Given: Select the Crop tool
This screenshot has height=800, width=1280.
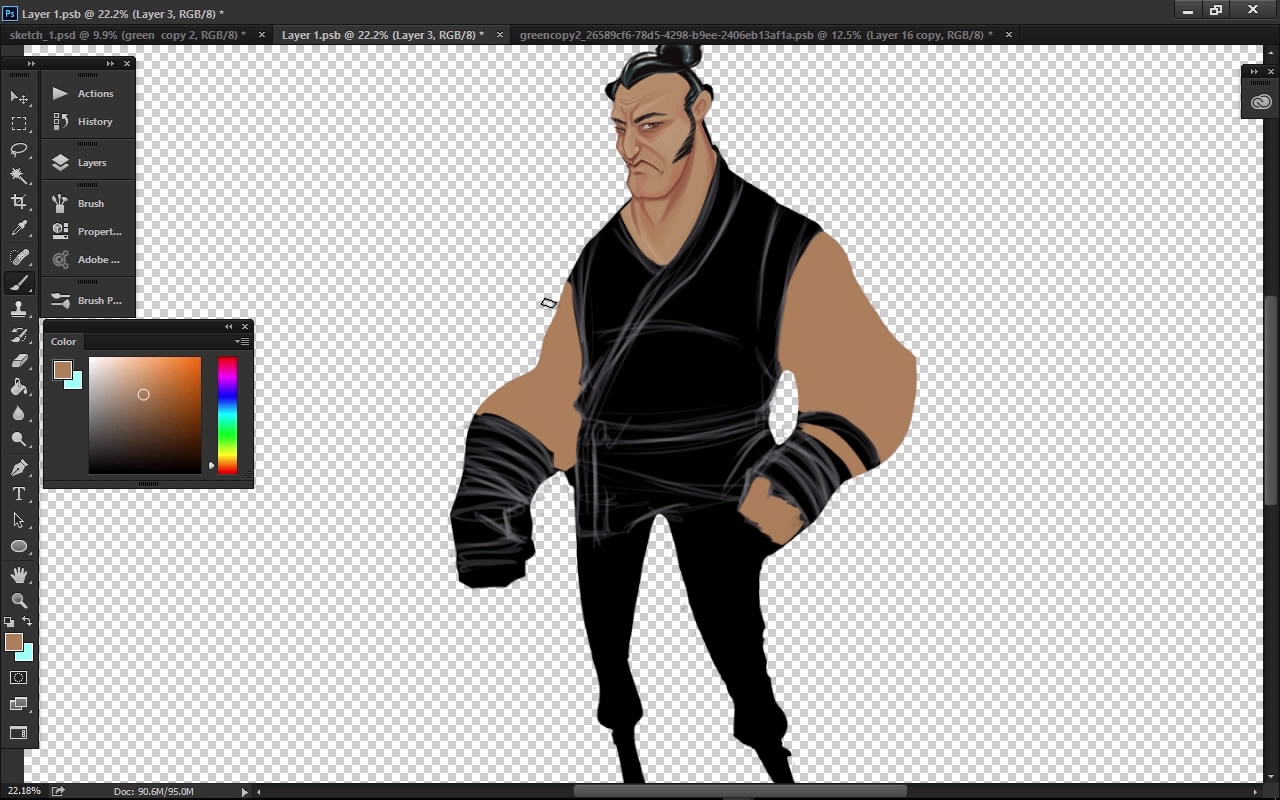Looking at the screenshot, I should [19, 202].
